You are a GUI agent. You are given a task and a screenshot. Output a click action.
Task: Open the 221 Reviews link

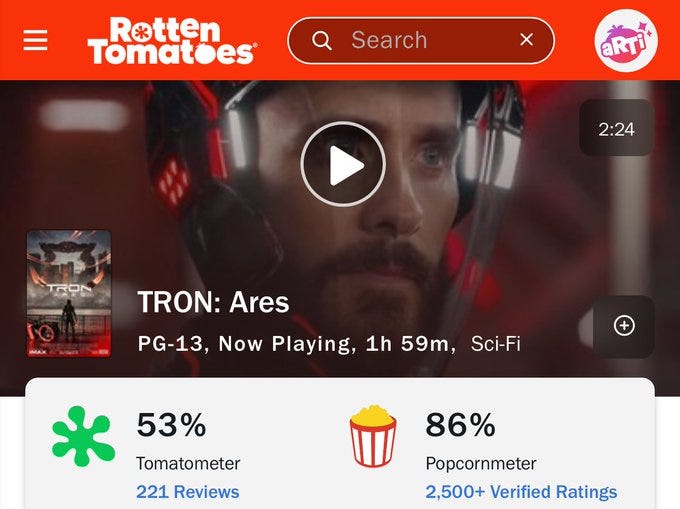[188, 492]
